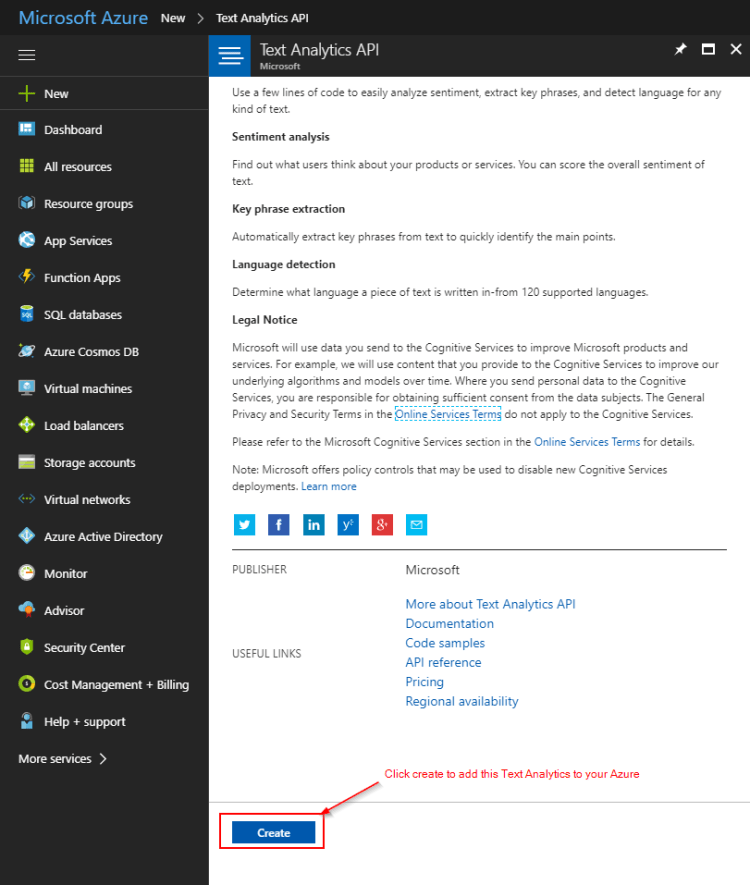
Task: Share via the Google Plus icon
Action: (382, 525)
